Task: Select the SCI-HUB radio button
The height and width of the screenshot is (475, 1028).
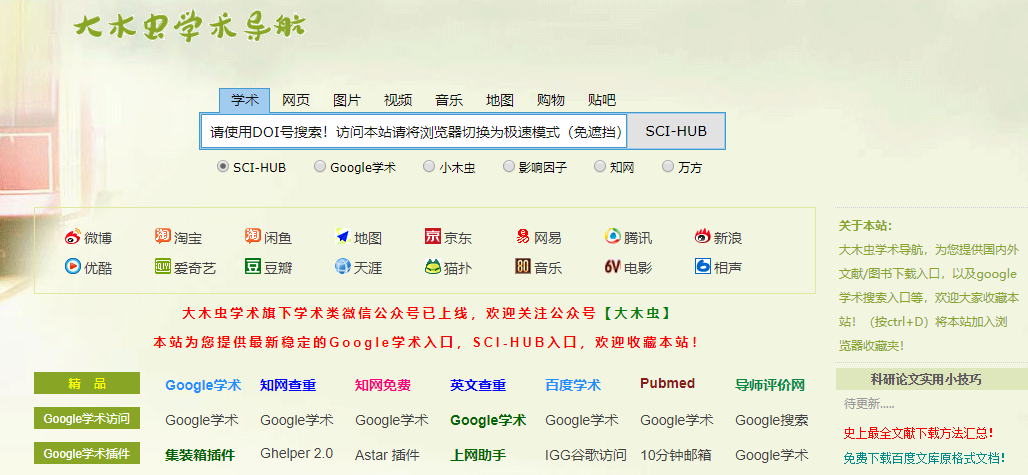Action: pos(222,166)
